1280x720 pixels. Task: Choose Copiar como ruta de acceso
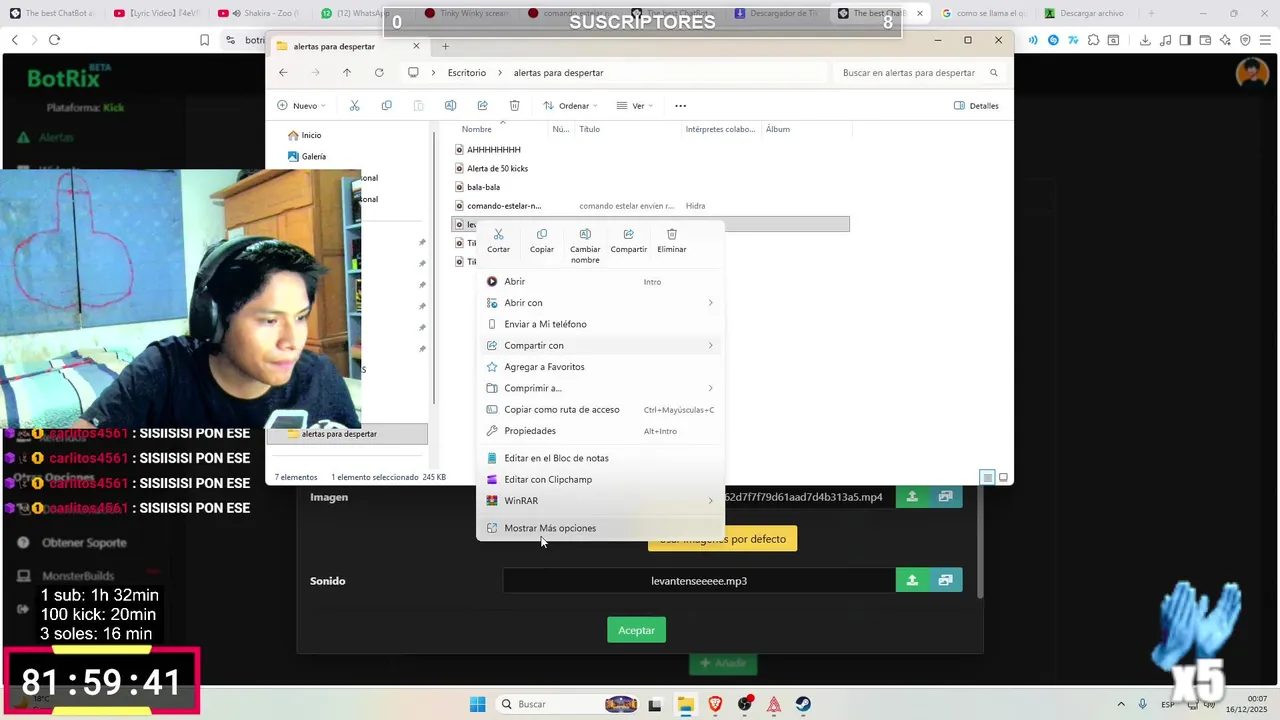600,409
